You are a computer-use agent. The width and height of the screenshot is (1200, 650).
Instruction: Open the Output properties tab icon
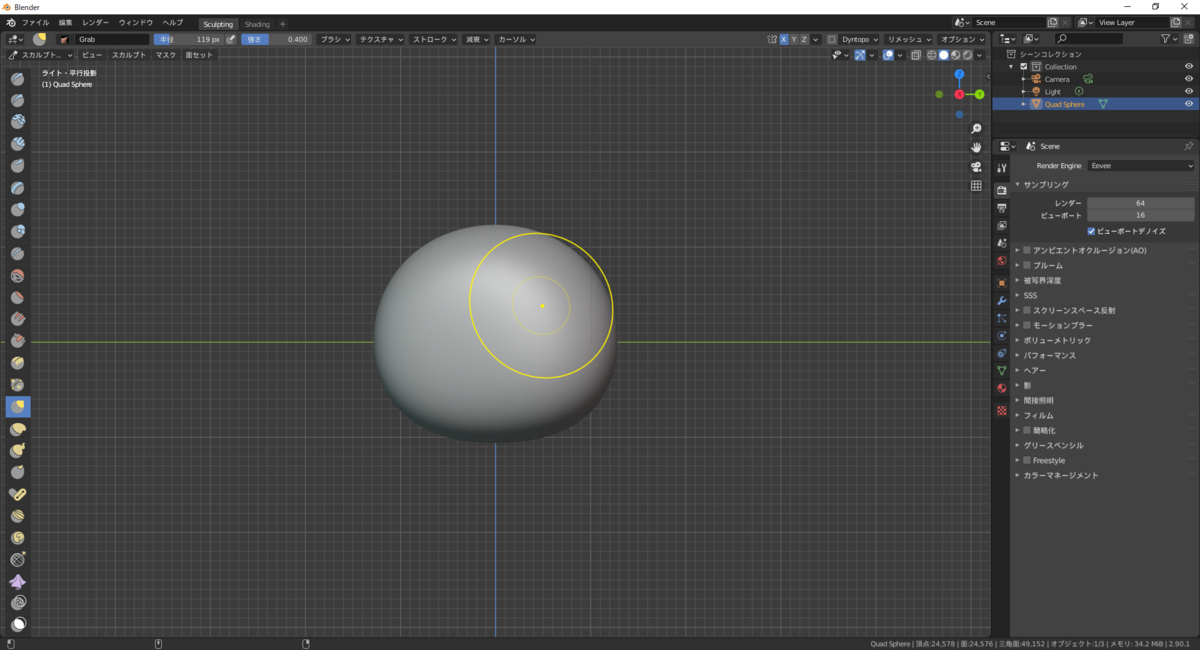click(x=1001, y=207)
